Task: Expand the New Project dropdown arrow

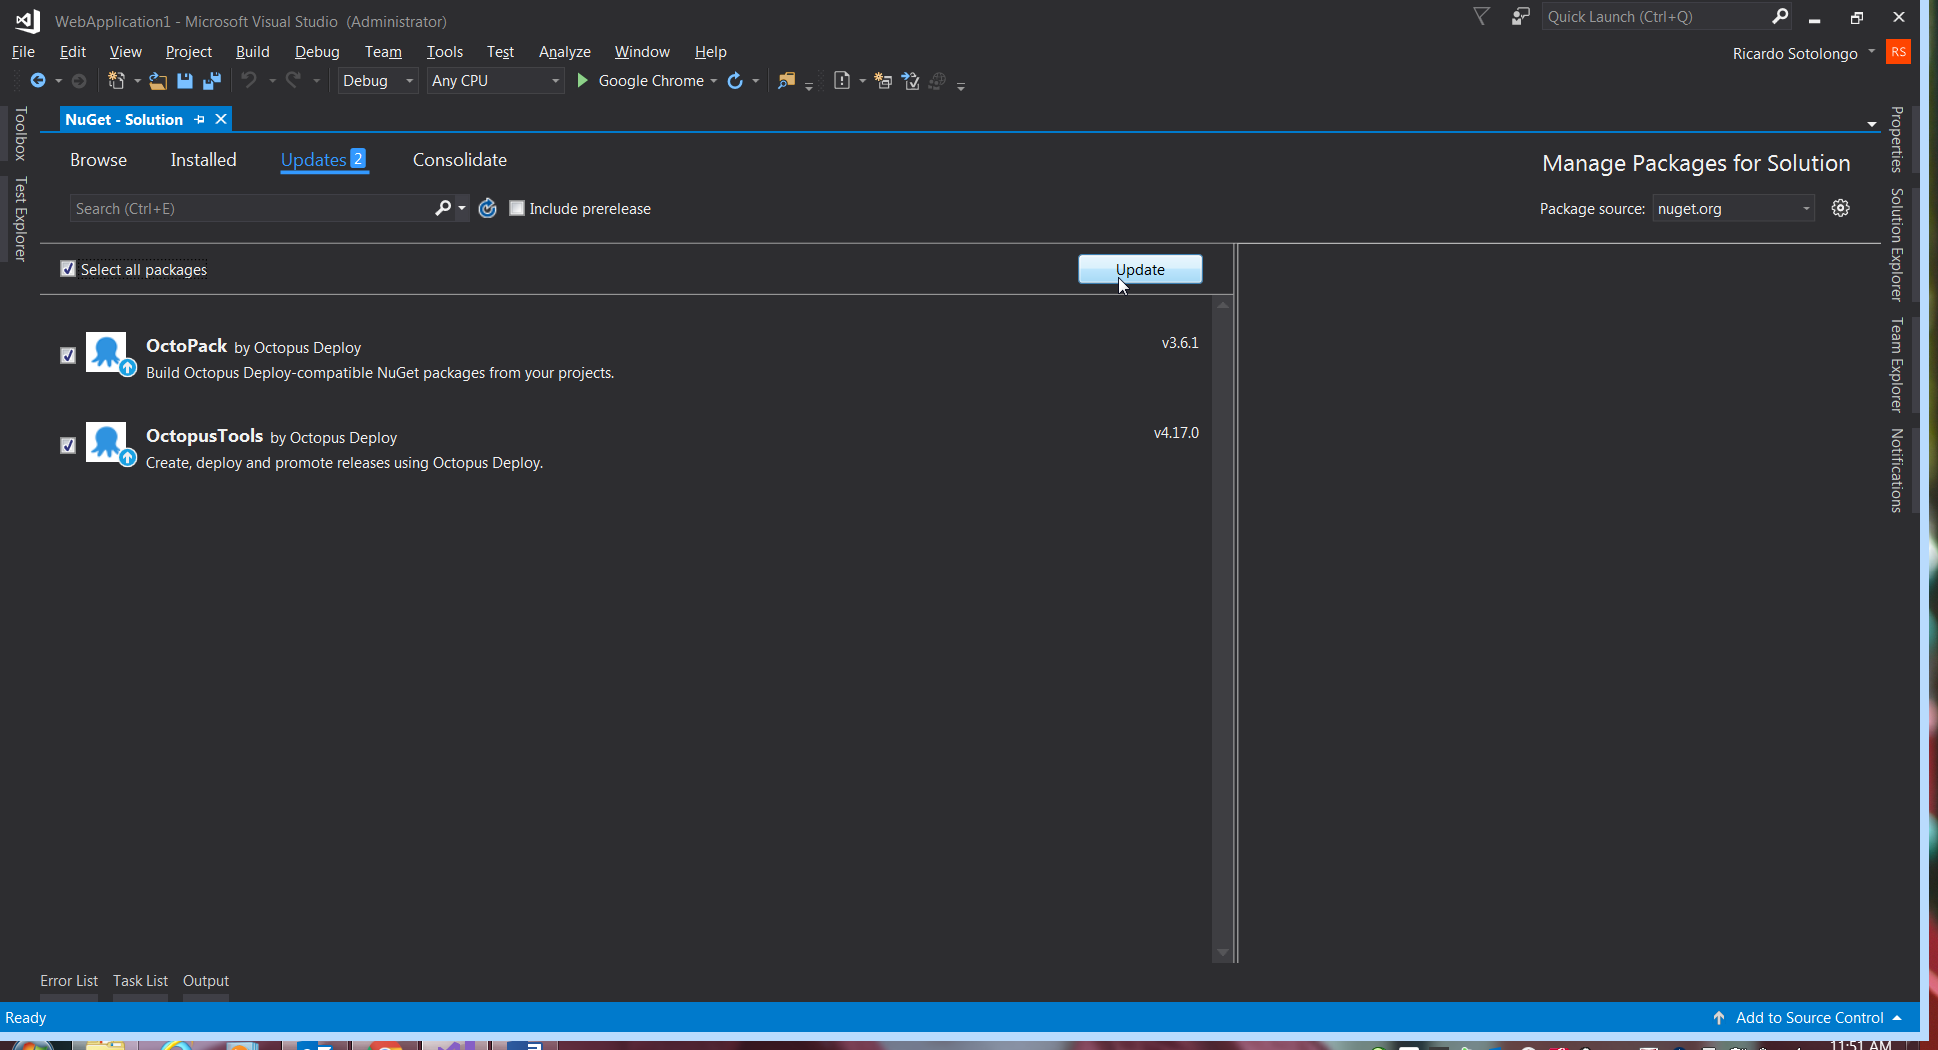Action: 137,81
